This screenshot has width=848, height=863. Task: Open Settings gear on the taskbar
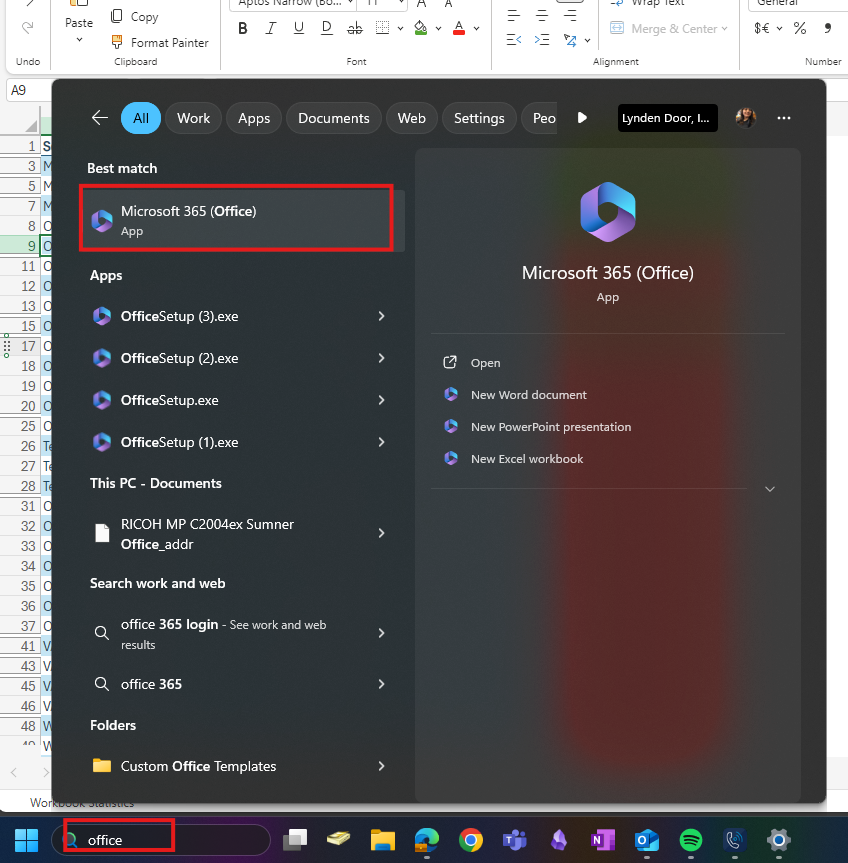point(779,840)
